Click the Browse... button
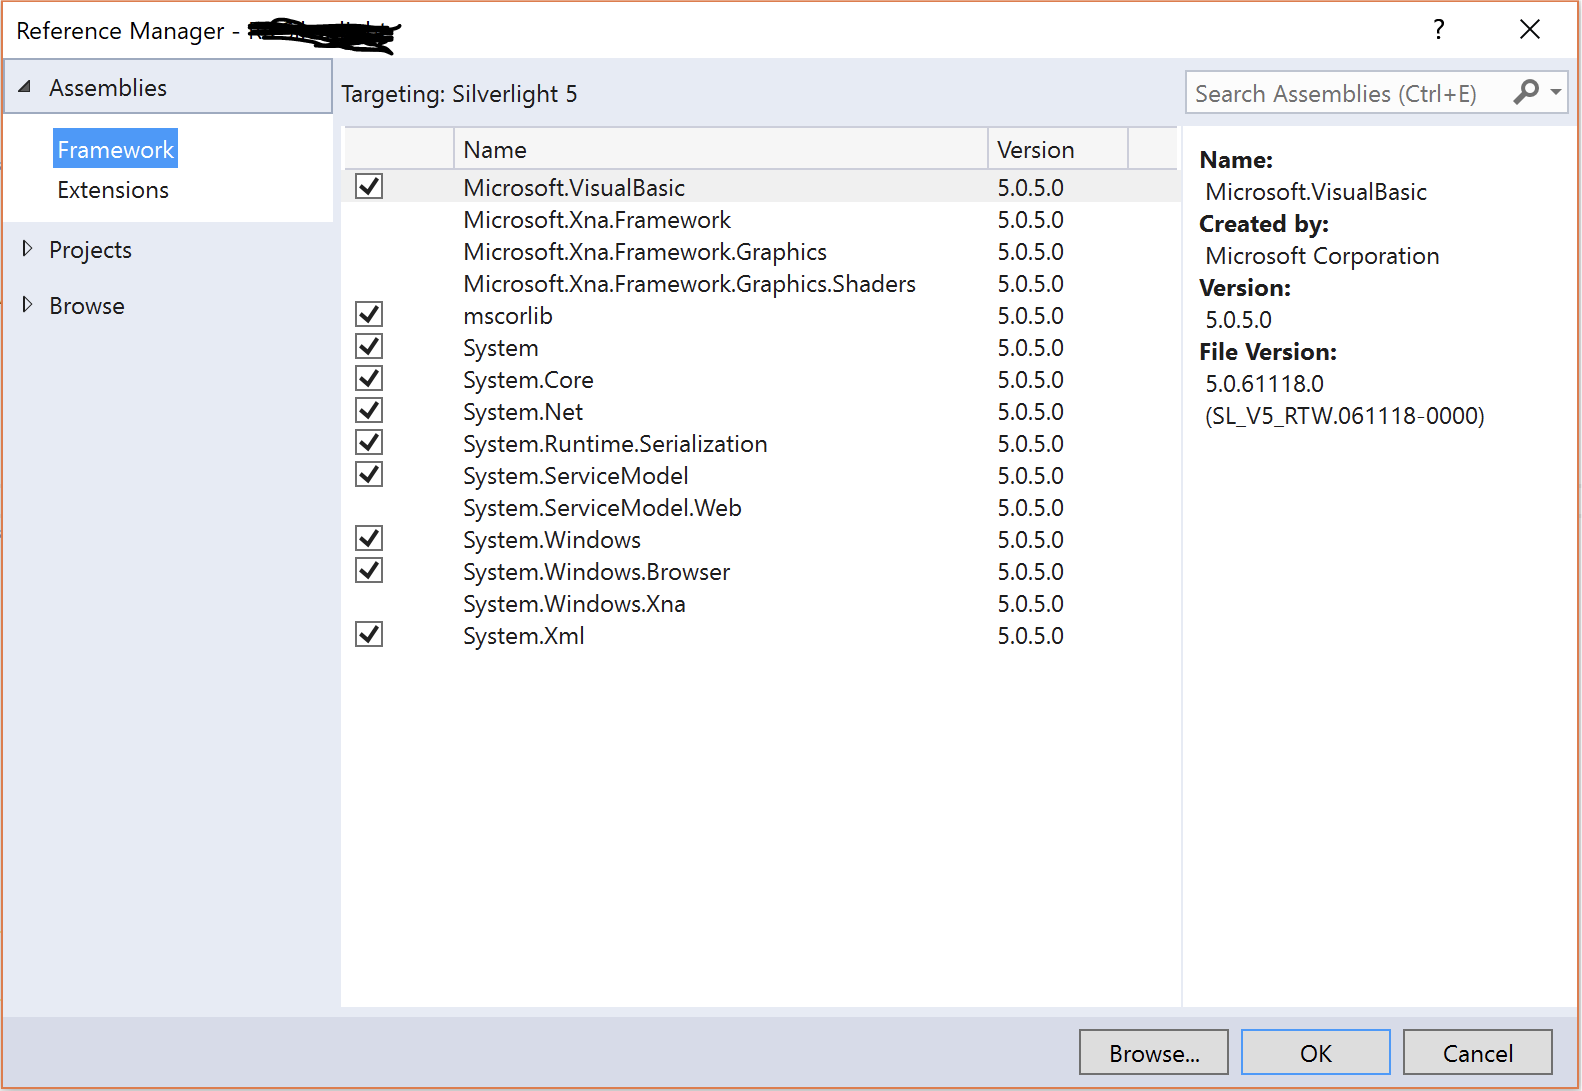 (x=1154, y=1053)
